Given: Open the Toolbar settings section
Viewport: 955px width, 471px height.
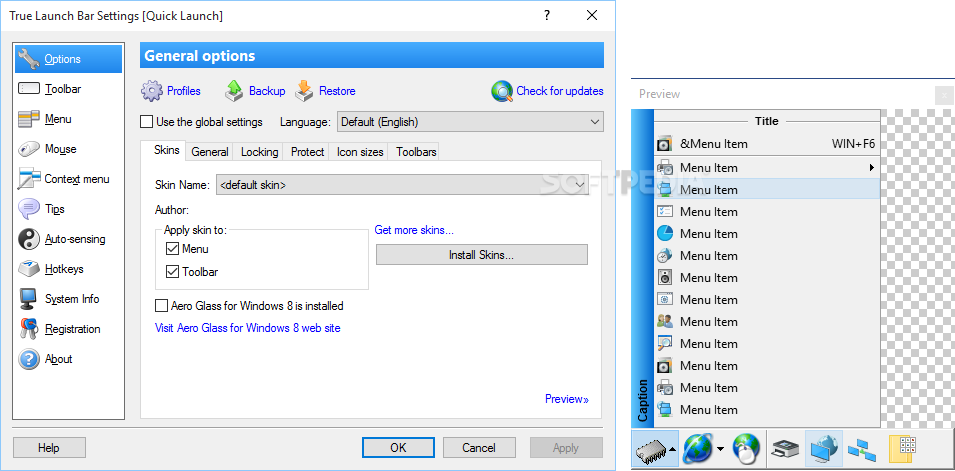Looking at the screenshot, I should [62, 89].
